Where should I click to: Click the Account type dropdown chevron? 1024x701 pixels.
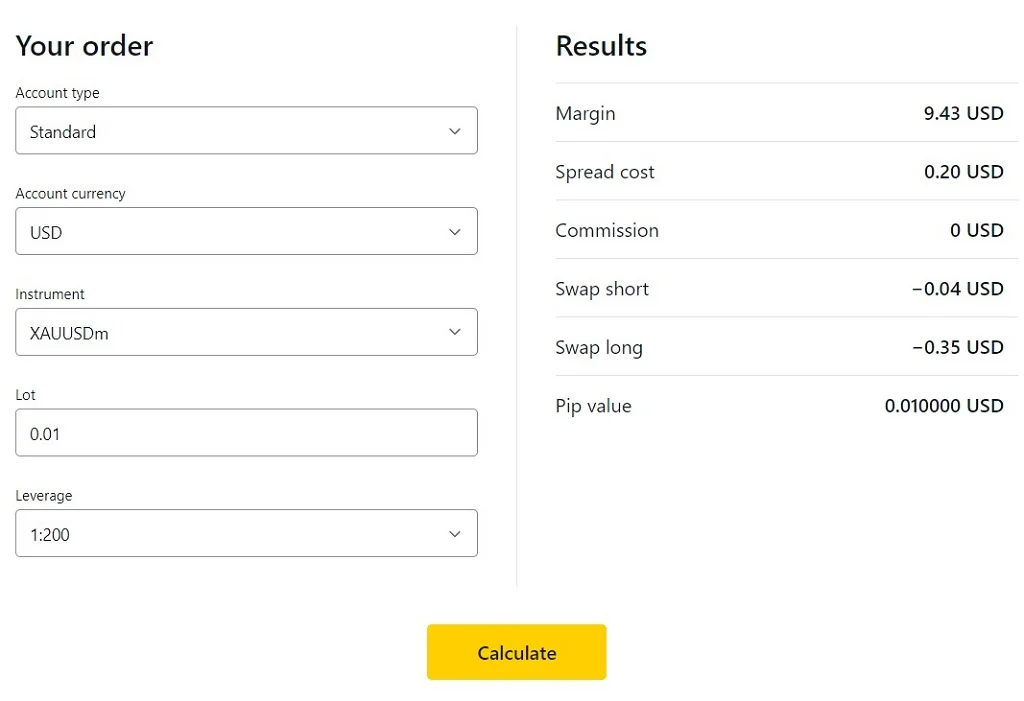click(455, 131)
